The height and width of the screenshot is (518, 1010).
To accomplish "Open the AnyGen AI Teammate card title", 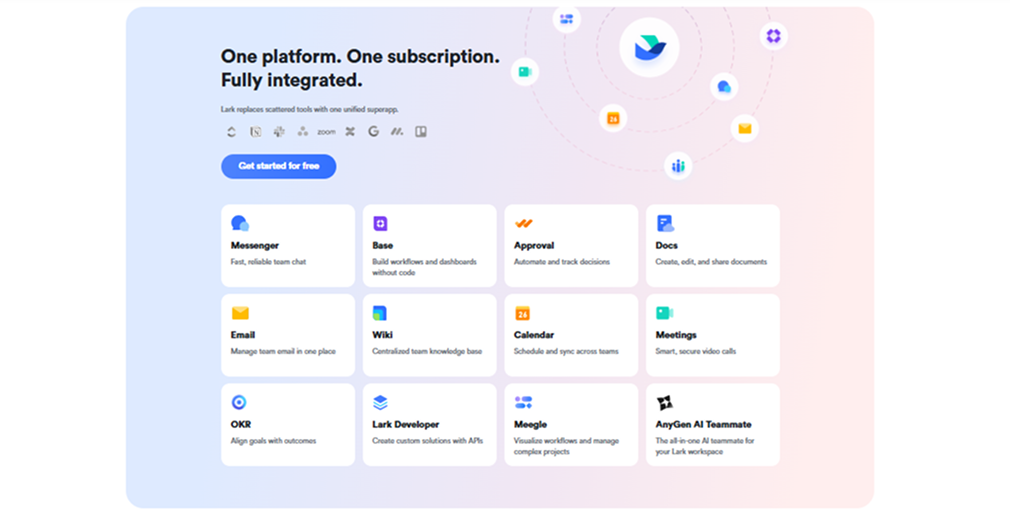I will 703,425.
